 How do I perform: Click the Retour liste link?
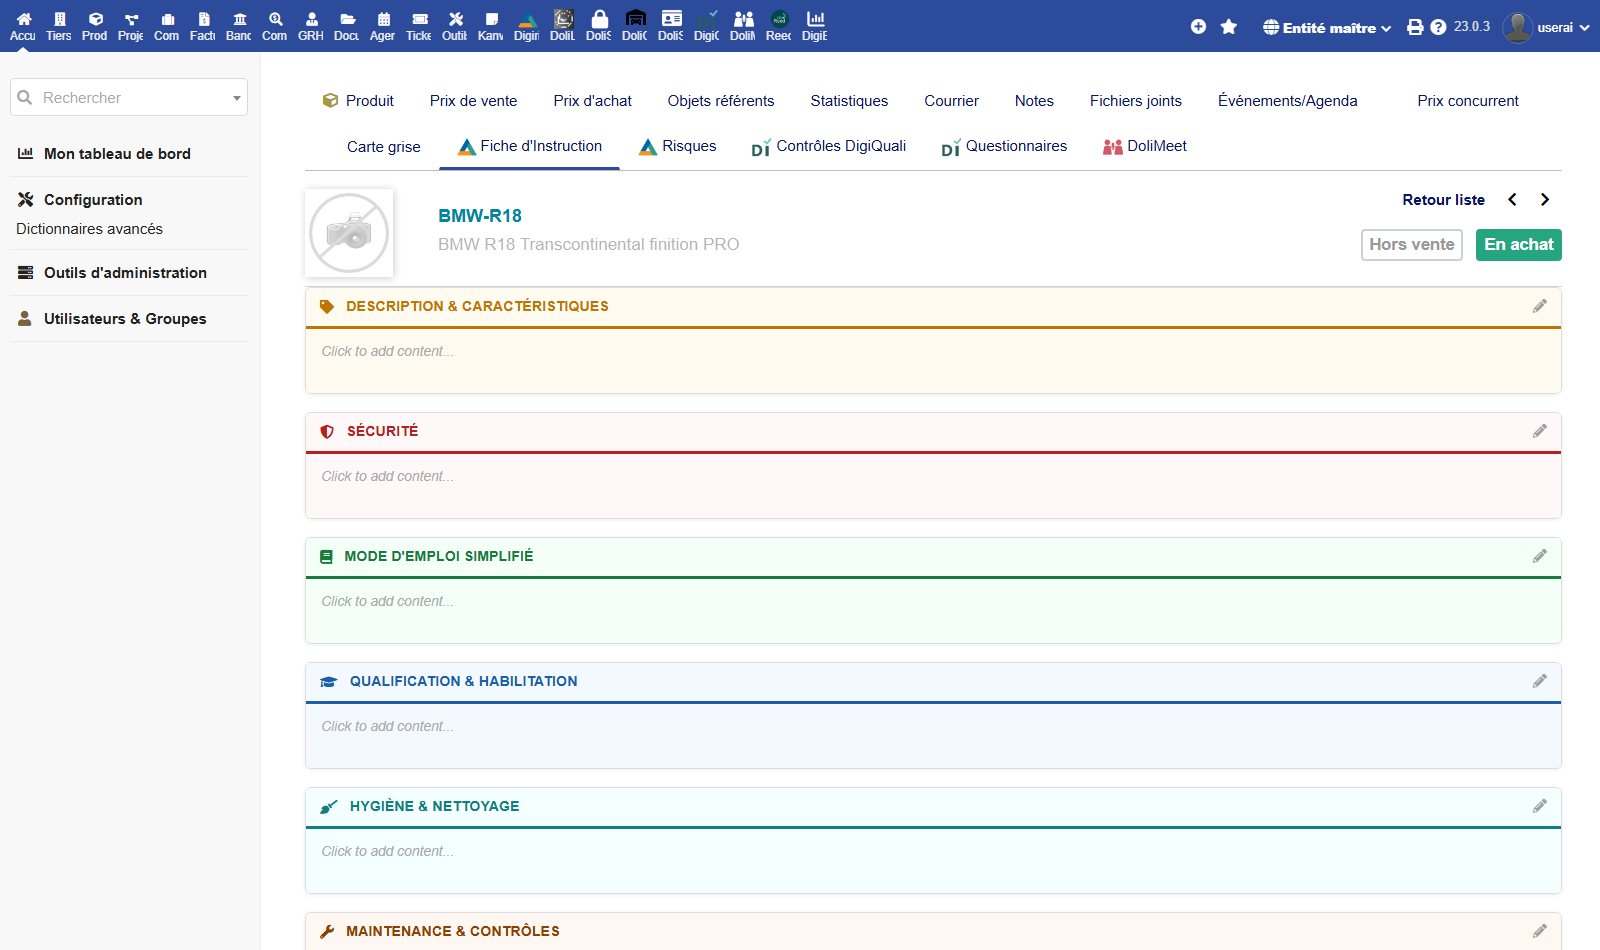pyautogui.click(x=1443, y=200)
